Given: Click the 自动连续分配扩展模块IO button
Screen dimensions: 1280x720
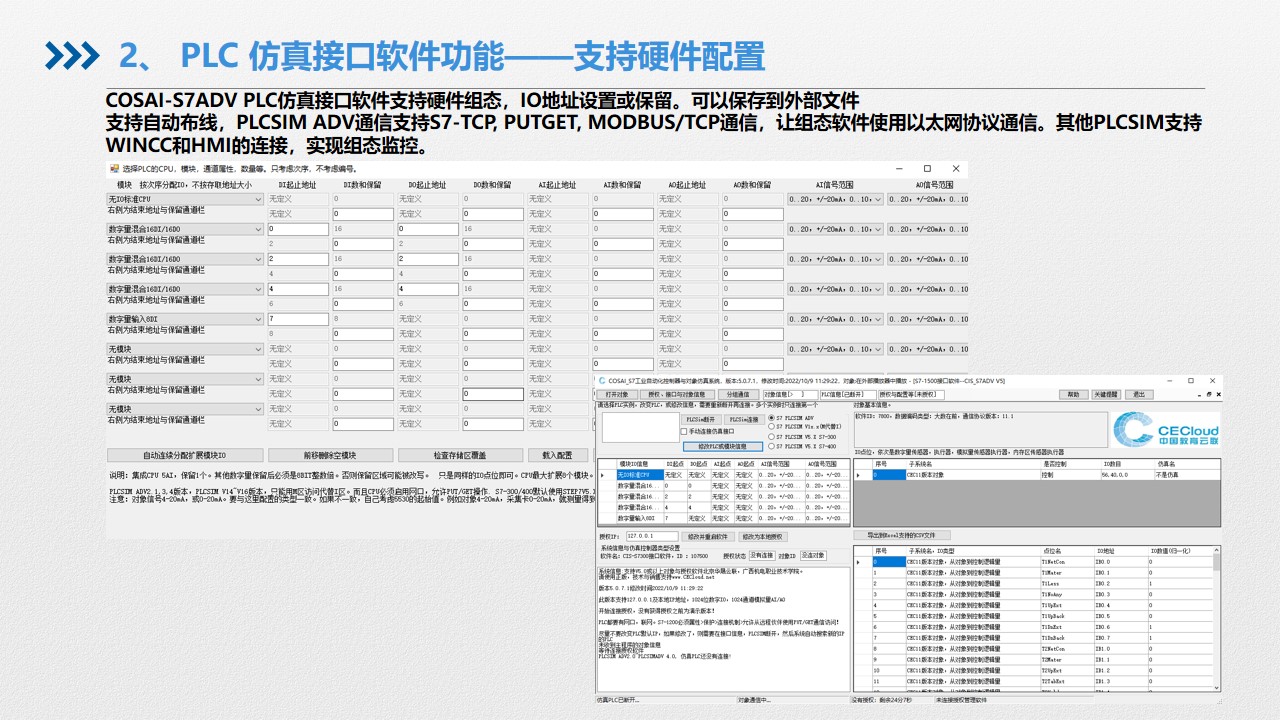Looking at the screenshot, I should point(185,455).
